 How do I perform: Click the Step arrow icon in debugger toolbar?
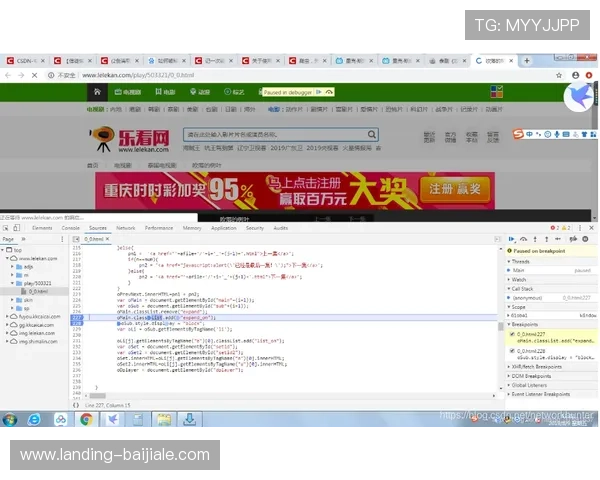[558, 239]
